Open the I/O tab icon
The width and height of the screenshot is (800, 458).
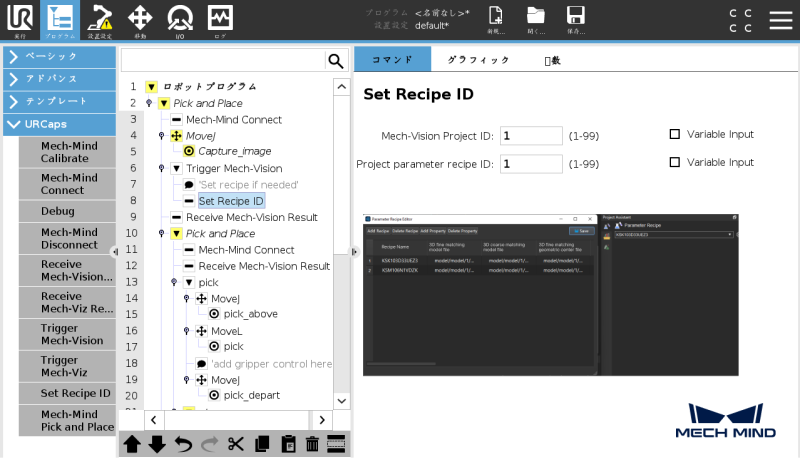180,20
